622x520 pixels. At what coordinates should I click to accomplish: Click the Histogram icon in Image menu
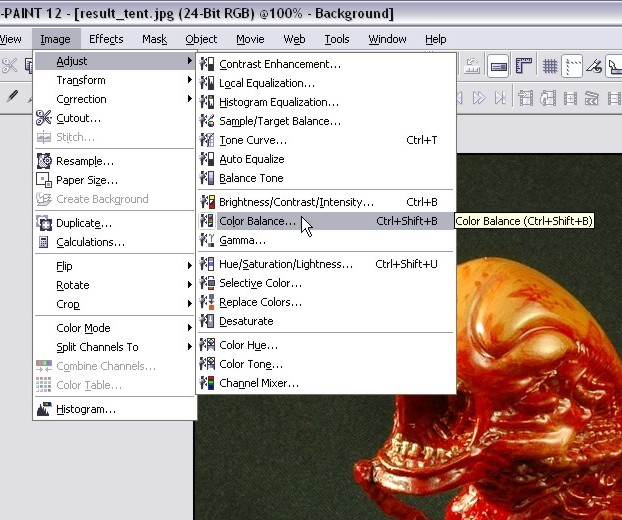(x=44, y=409)
